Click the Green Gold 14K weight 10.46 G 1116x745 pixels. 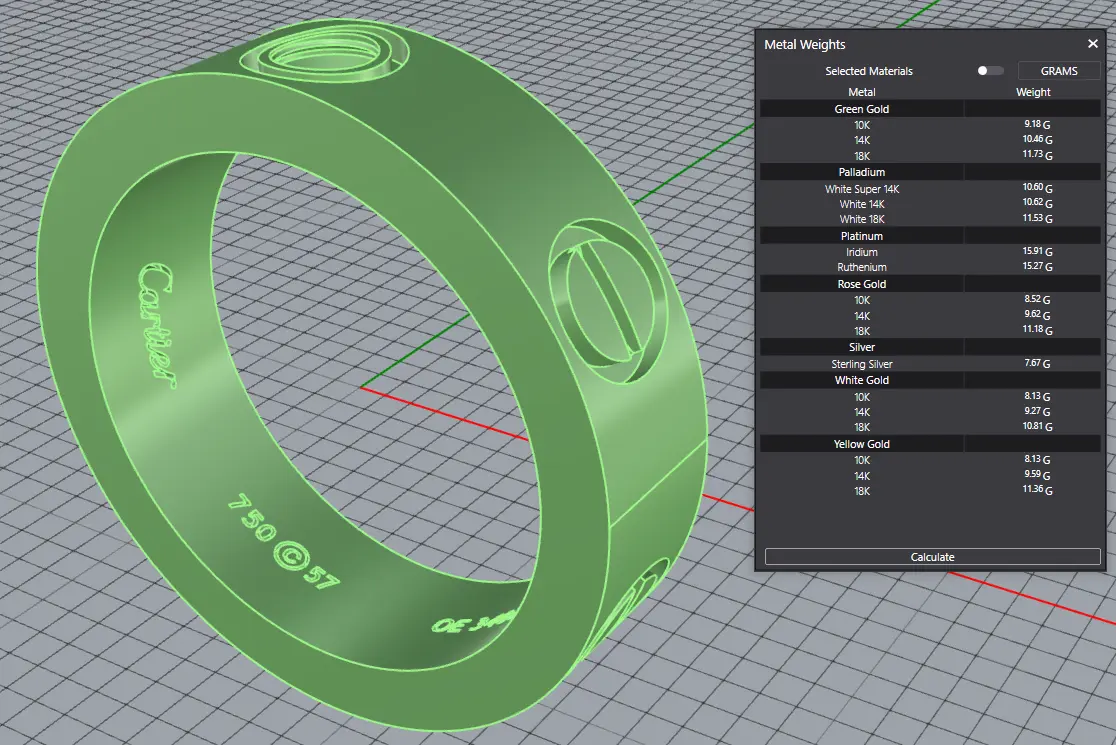click(1038, 139)
